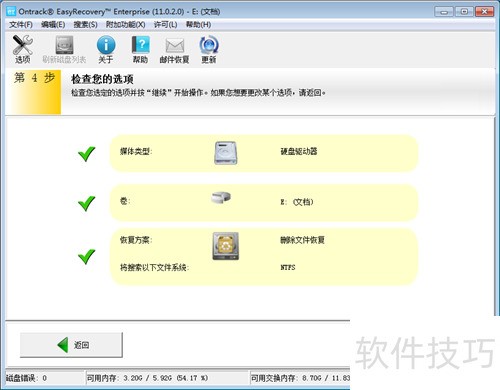Click the 将搜索以下文件系统 label
This screenshot has width=500, height=390.
[154, 267]
